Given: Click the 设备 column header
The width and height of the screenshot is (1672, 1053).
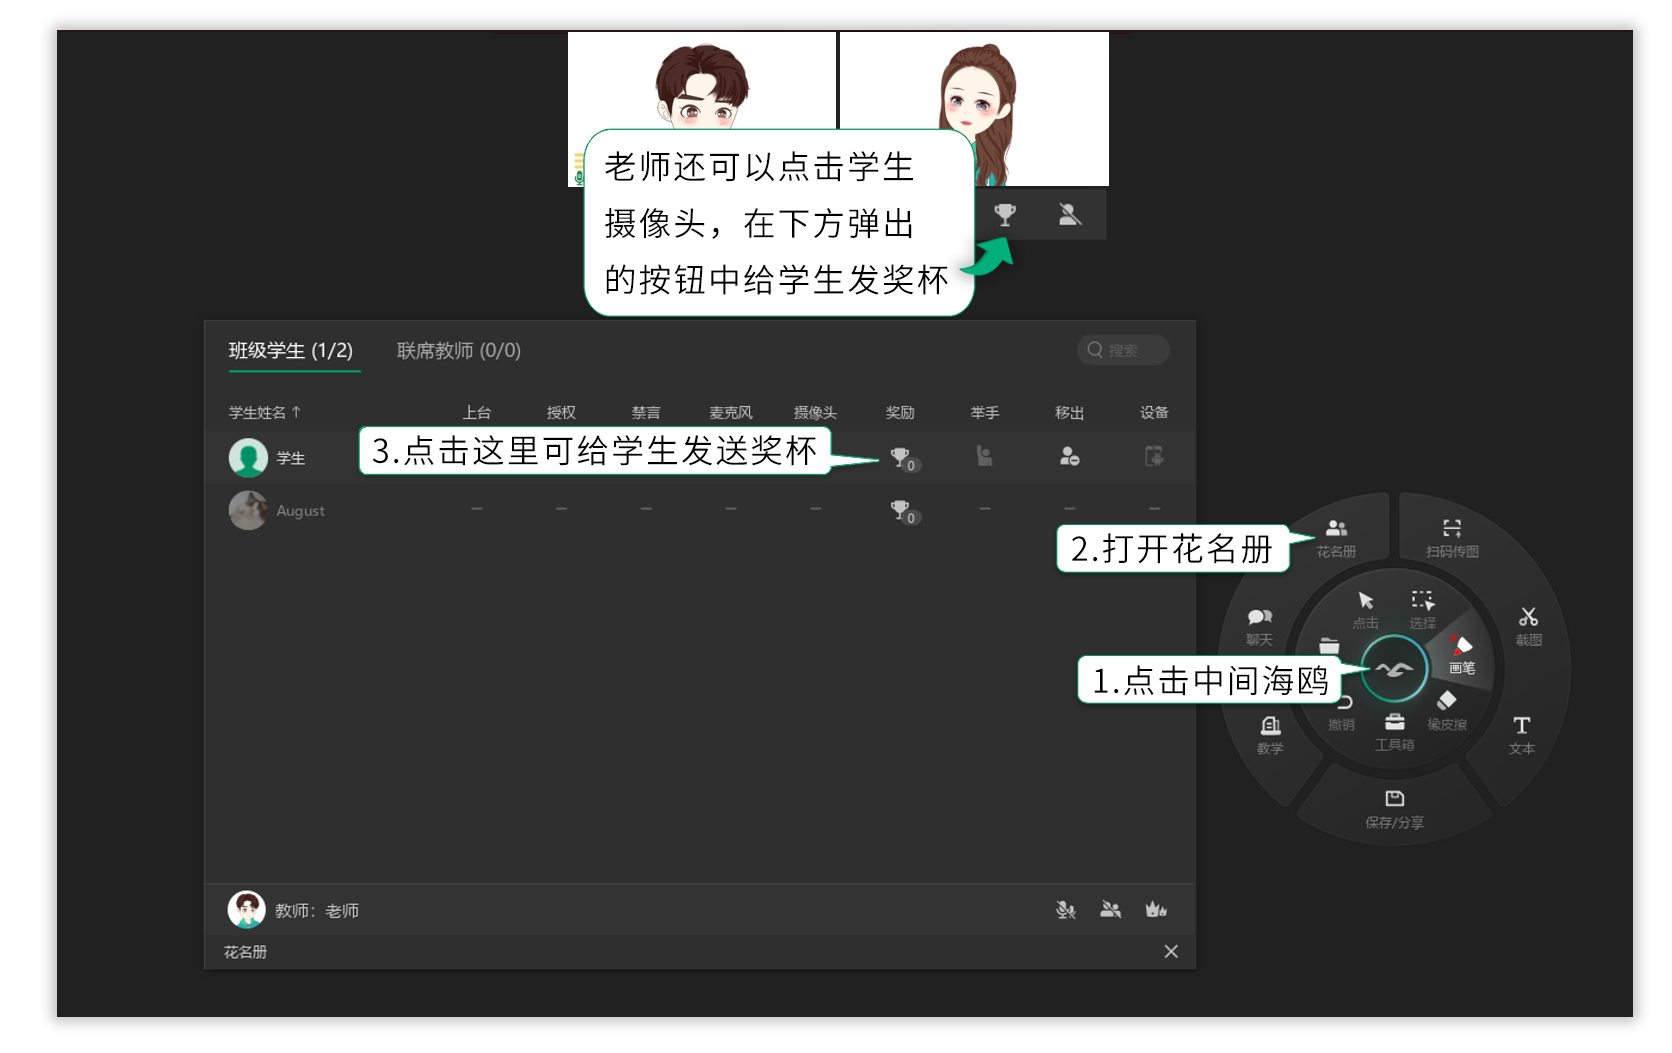Looking at the screenshot, I should click(x=1154, y=412).
